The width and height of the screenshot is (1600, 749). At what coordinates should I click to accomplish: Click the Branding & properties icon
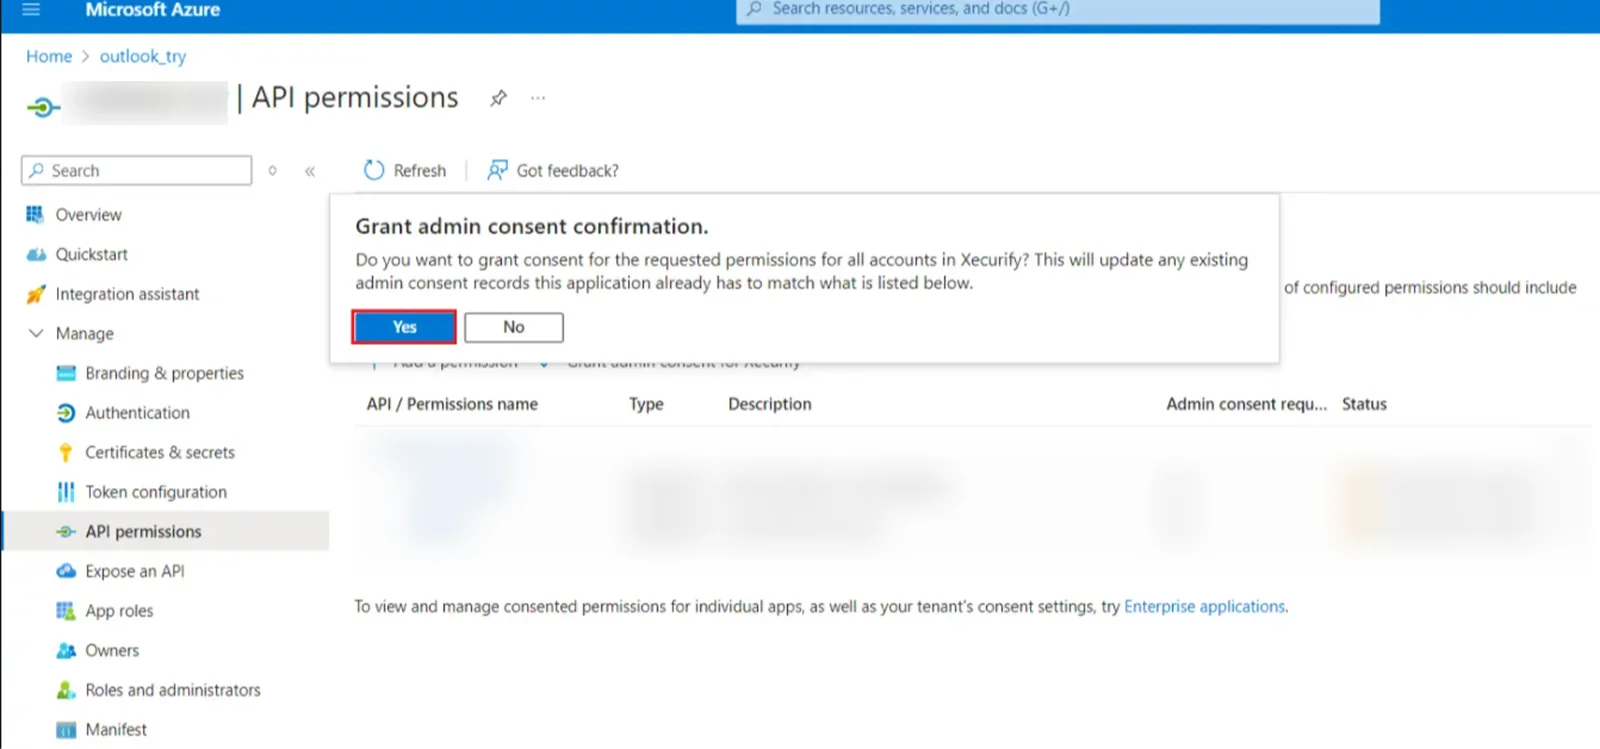[x=66, y=373]
